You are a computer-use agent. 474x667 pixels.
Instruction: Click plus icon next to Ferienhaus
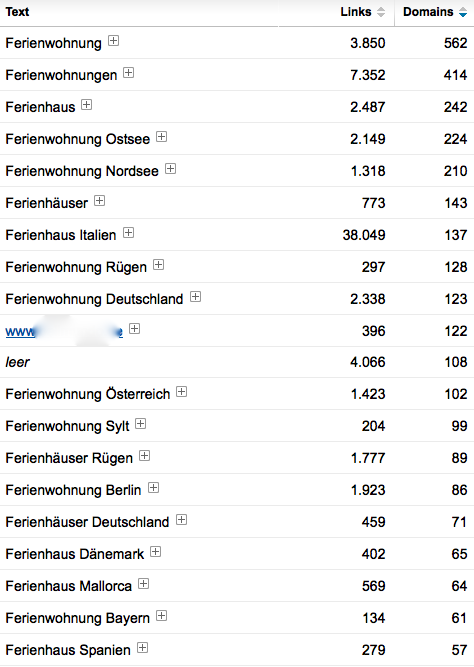(86, 105)
